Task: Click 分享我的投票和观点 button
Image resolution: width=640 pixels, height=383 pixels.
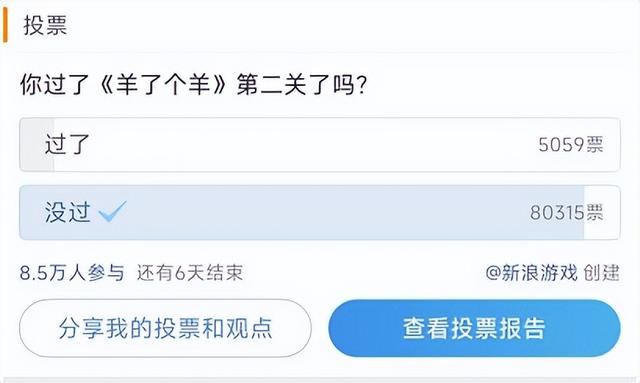Action: 165,328
